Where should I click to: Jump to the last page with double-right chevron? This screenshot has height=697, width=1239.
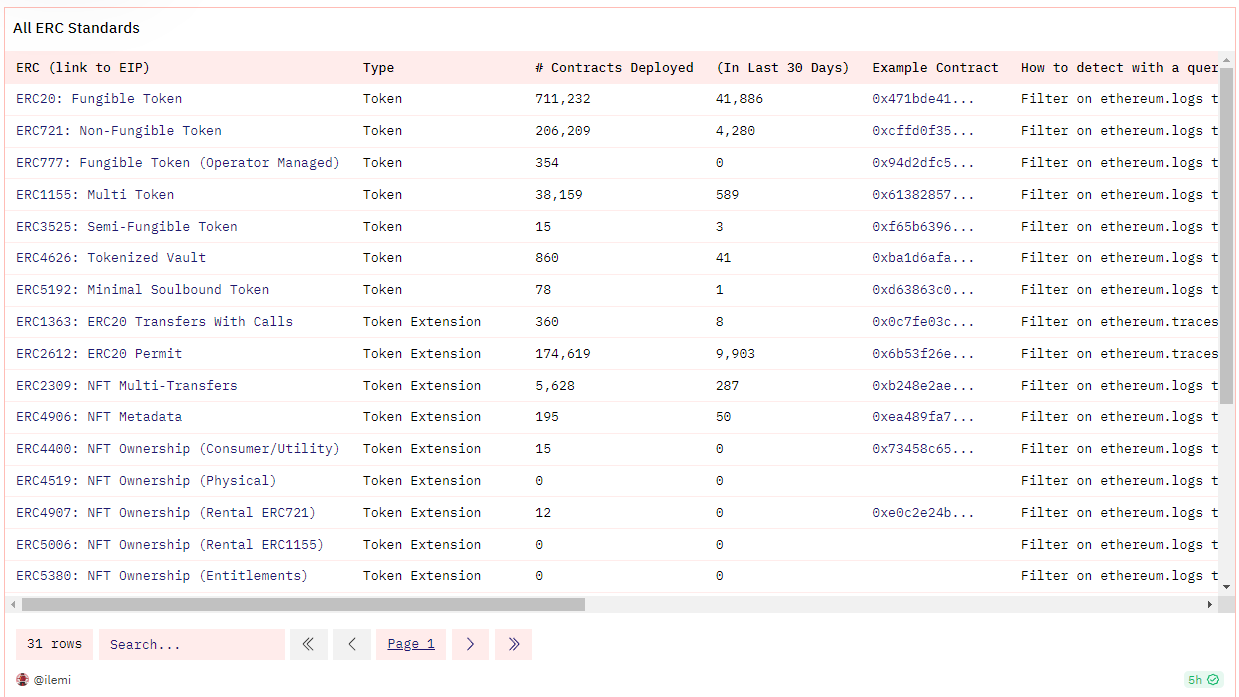pyautogui.click(x=513, y=644)
